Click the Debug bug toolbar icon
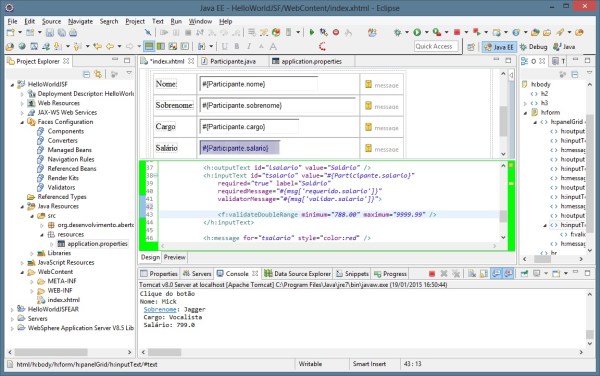This screenshot has height=376, width=600. (398, 33)
